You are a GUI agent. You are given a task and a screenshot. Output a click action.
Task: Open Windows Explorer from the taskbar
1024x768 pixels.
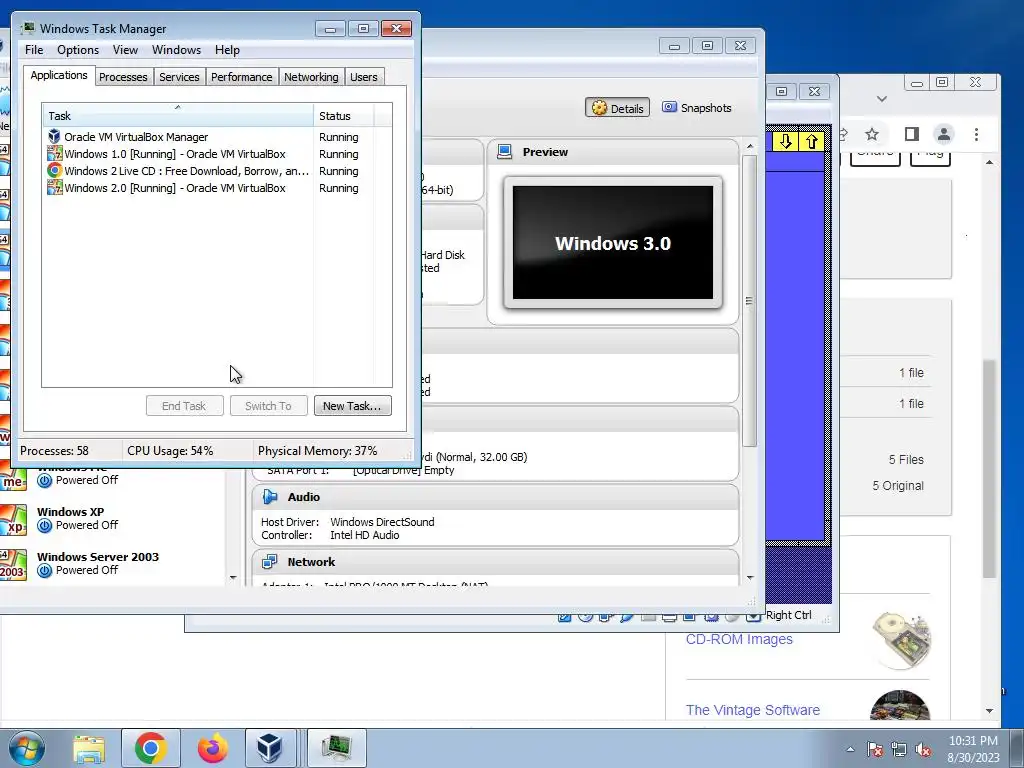click(89, 748)
